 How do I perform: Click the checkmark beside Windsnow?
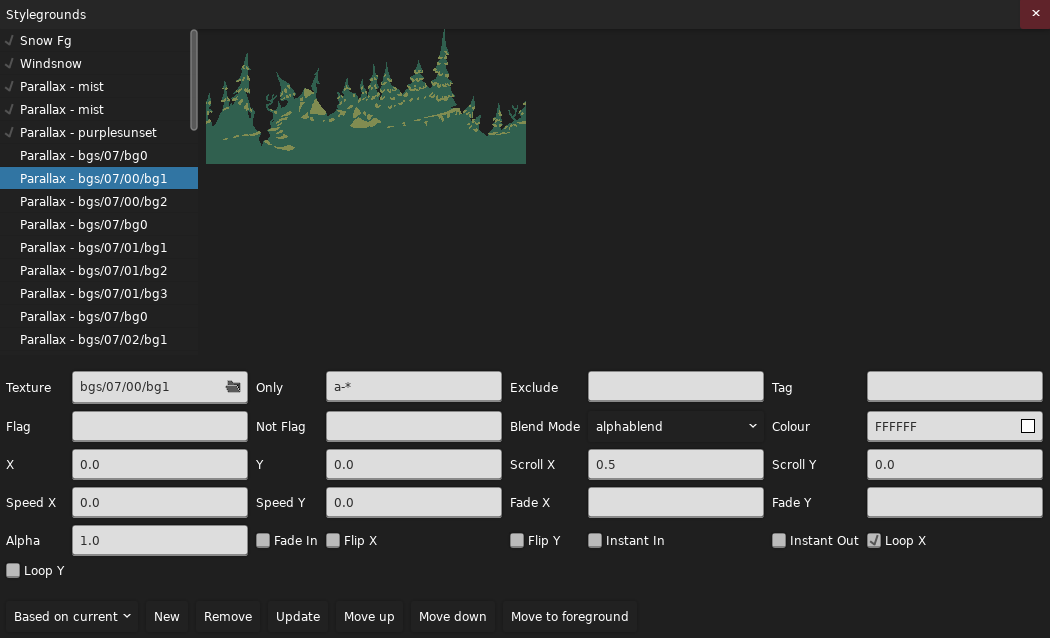tap(9, 64)
